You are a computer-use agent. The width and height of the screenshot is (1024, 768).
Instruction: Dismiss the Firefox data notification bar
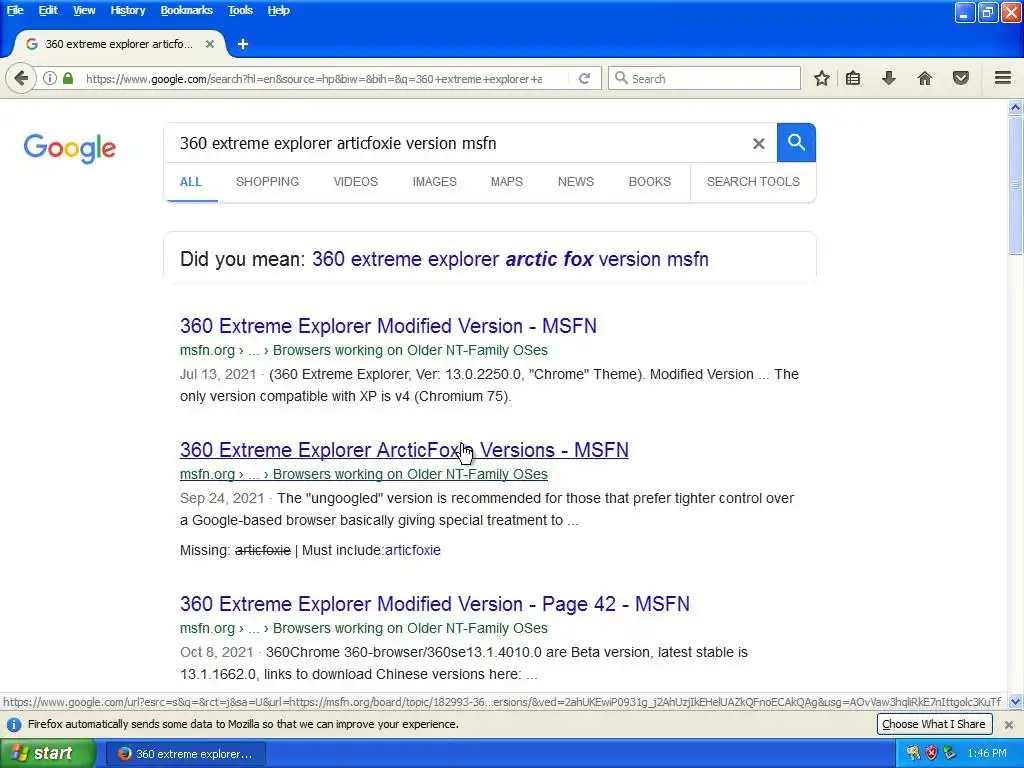(1009, 724)
